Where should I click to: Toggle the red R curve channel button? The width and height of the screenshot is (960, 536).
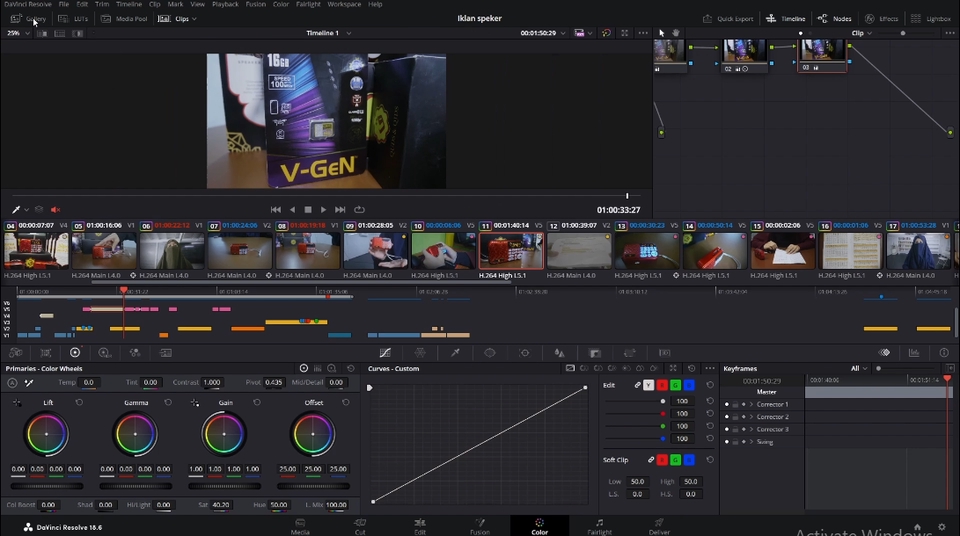click(662, 385)
